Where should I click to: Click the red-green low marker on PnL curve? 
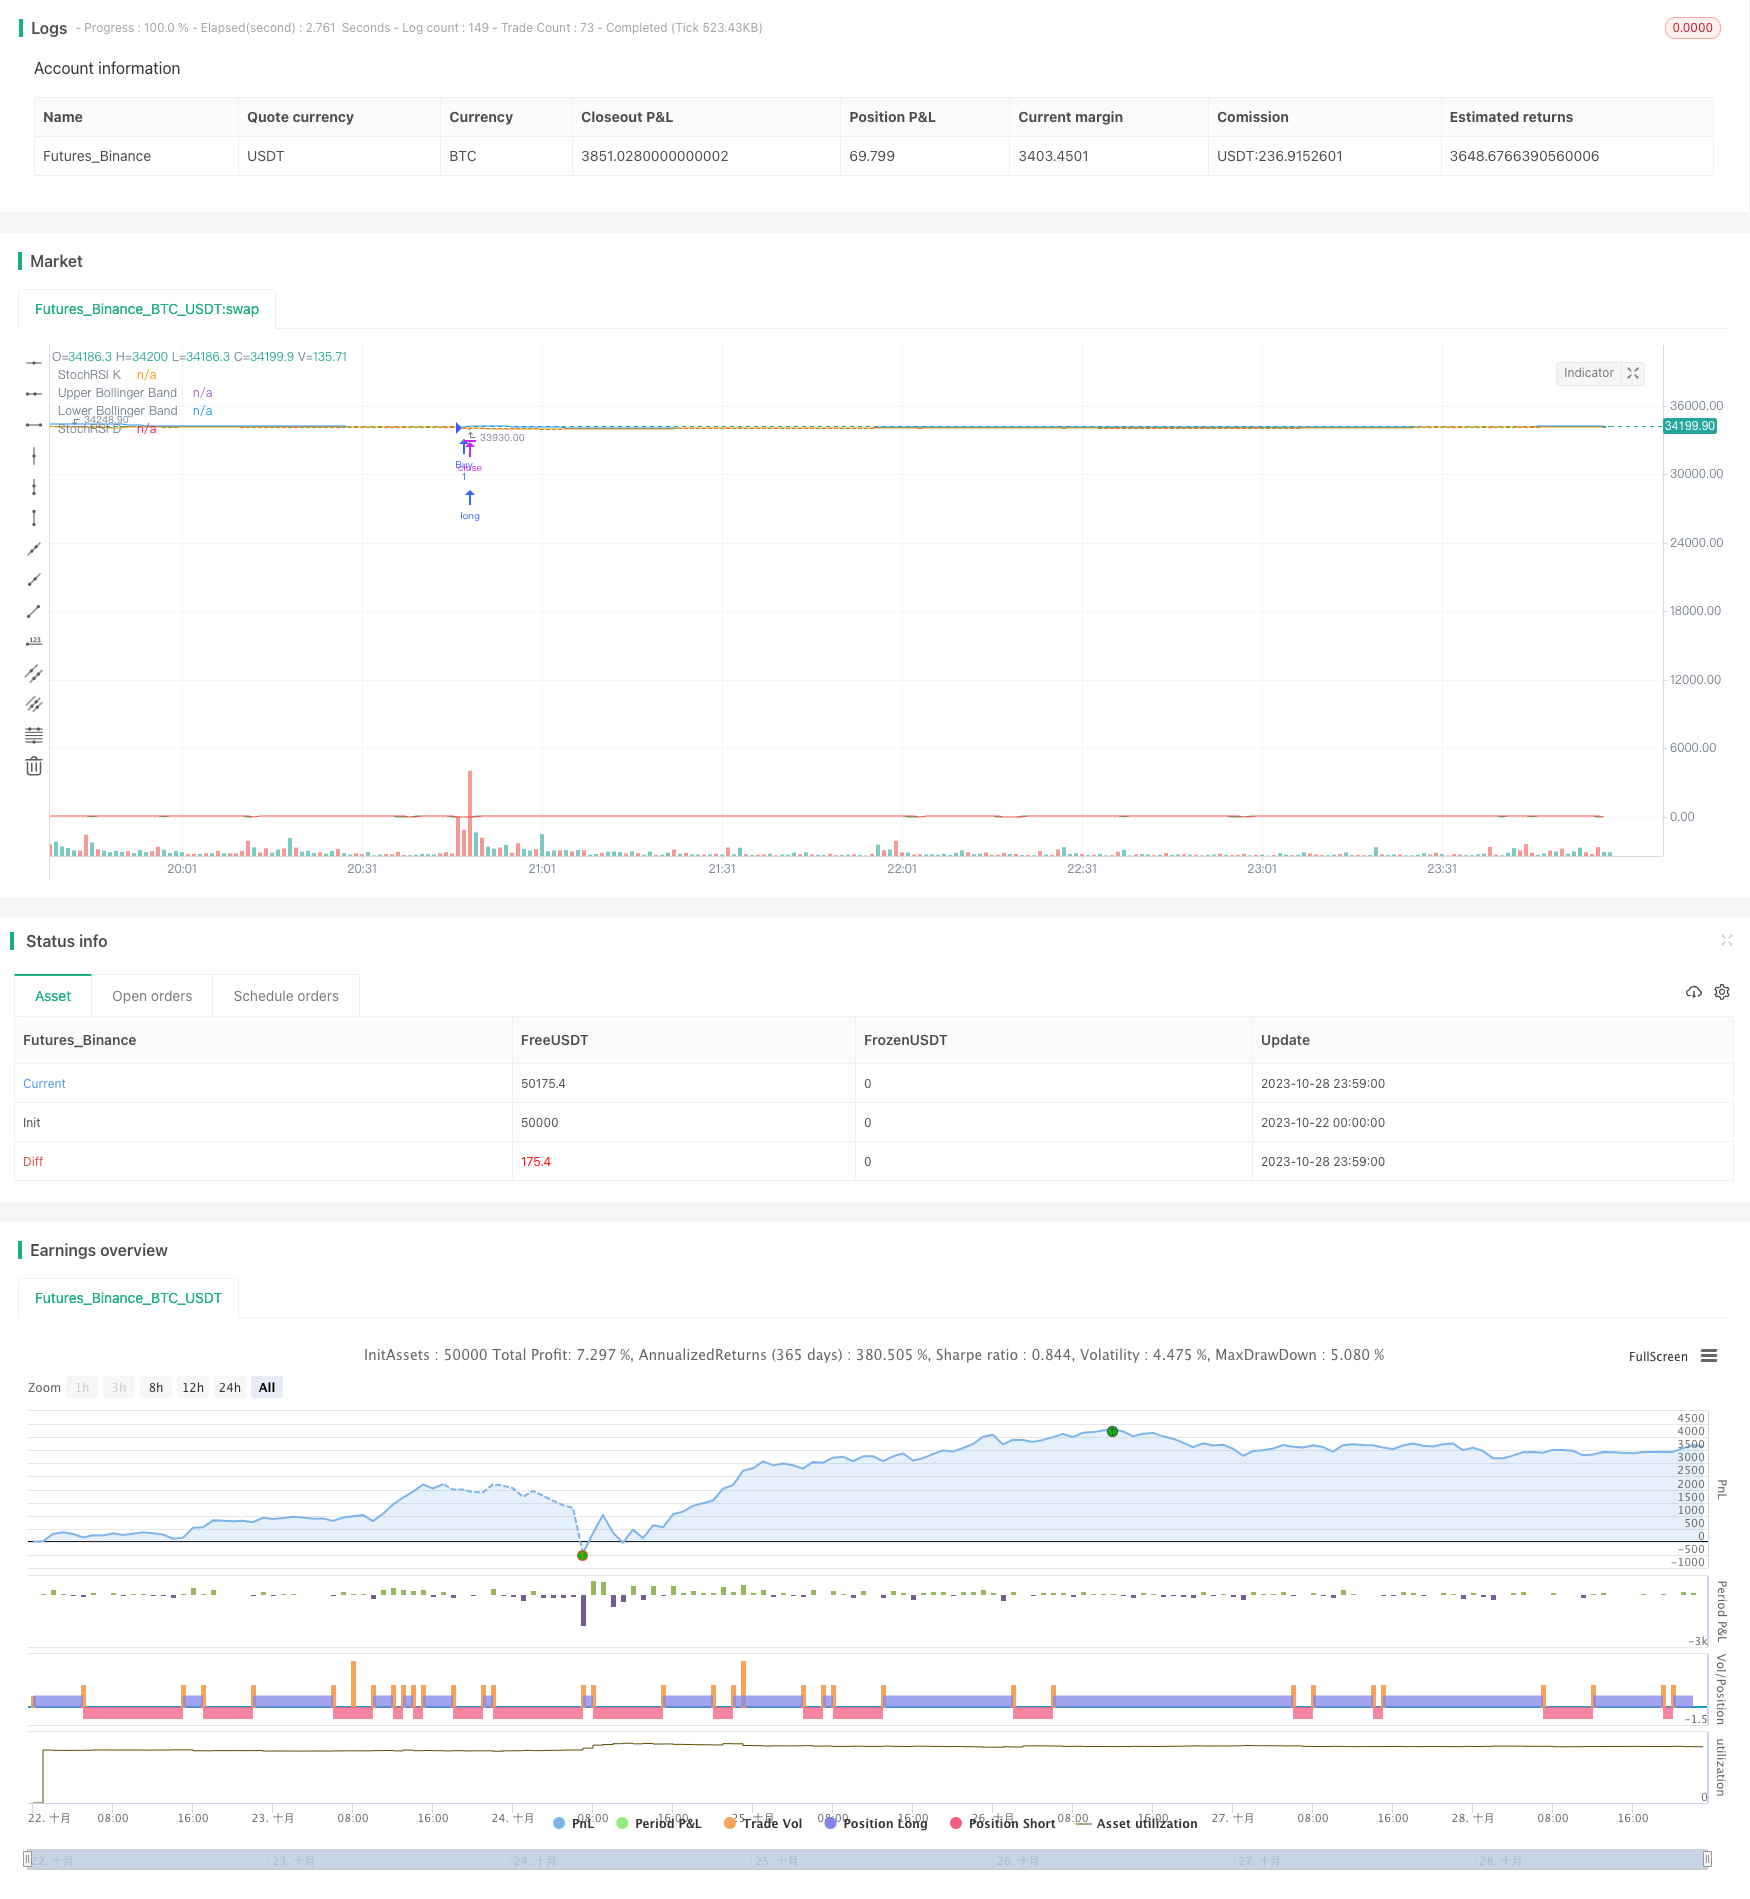[x=583, y=1555]
